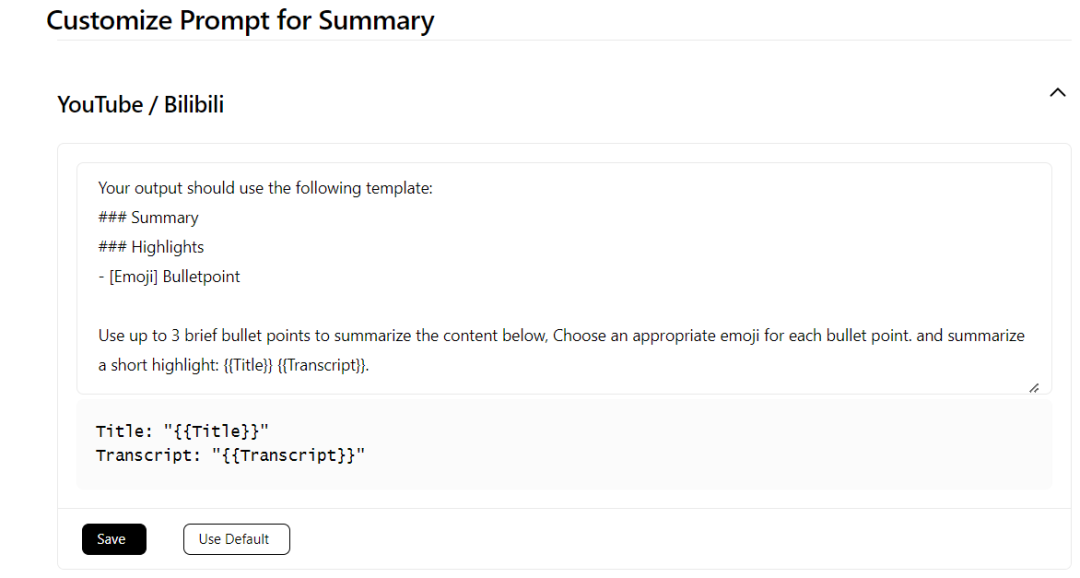Click the 'Title: "{{Title}}"' code line
Screen dimensions: 1080x578
point(183,431)
